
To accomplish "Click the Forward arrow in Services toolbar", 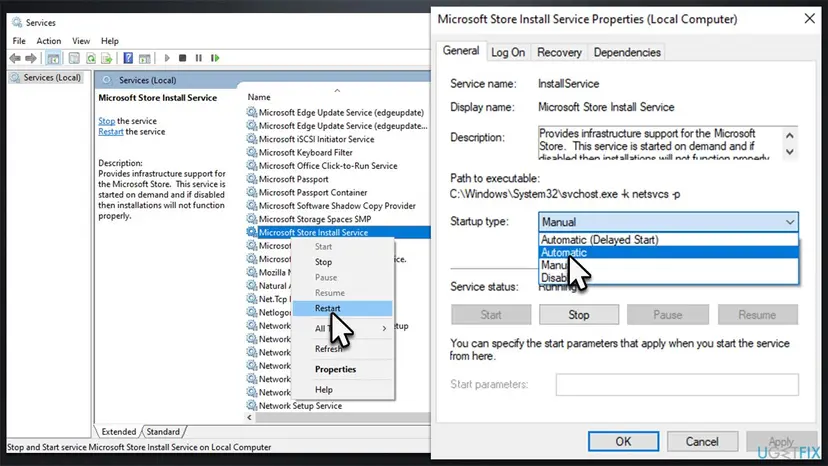I will click(31, 58).
